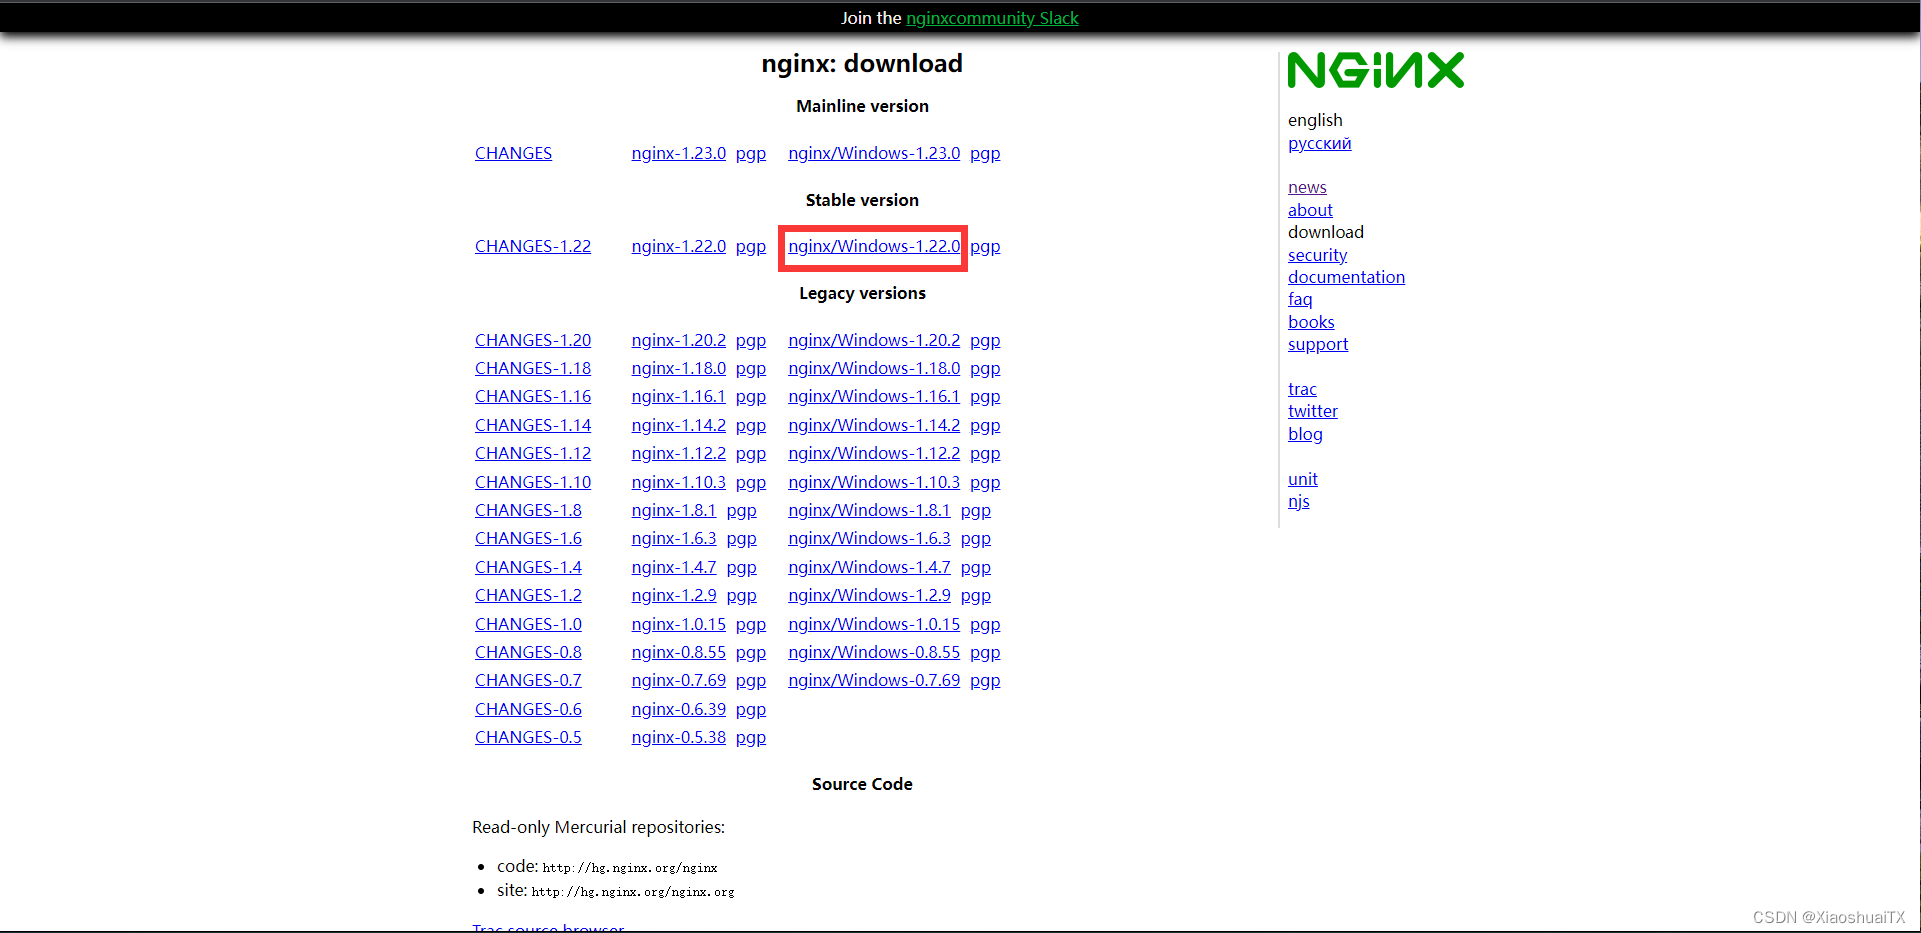
Task: Open CHANGES-1.6 link
Action: click(528, 538)
